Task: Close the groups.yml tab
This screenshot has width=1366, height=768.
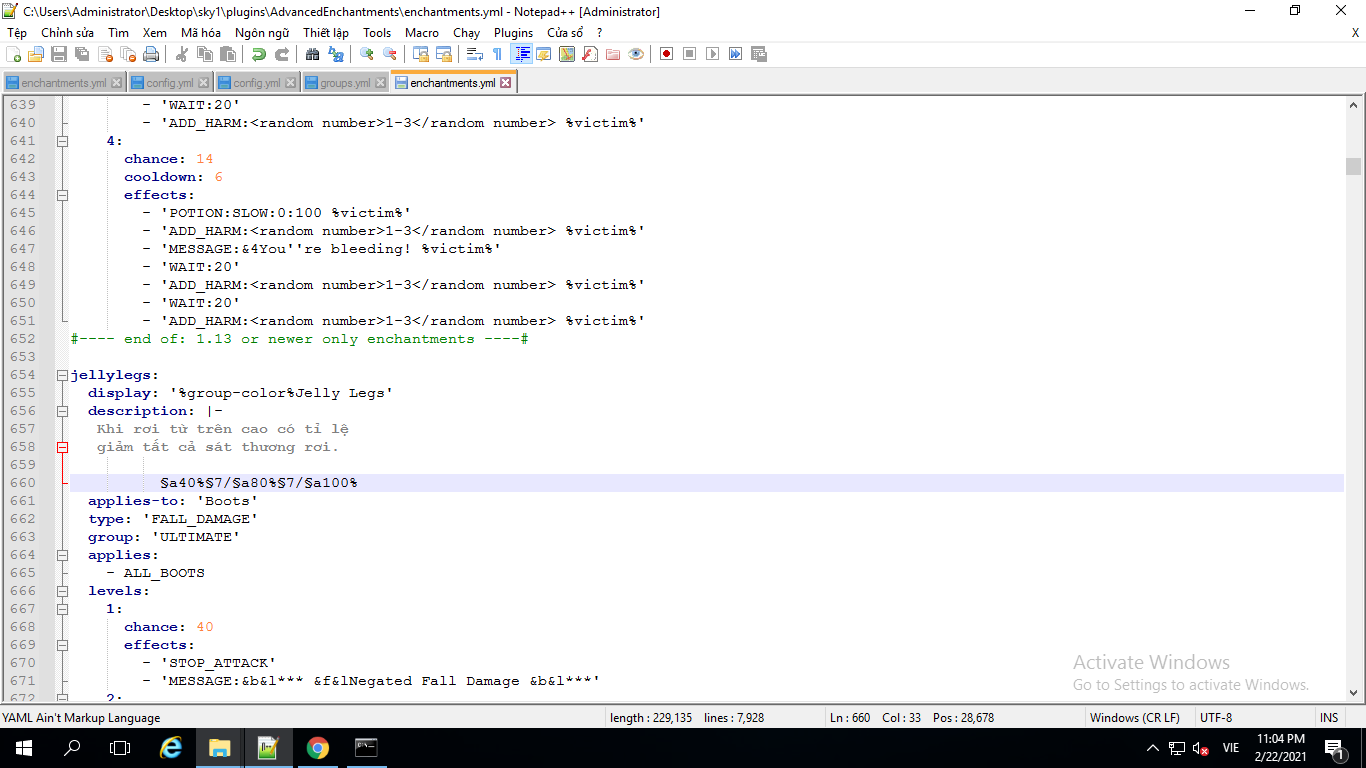Action: 380,83
